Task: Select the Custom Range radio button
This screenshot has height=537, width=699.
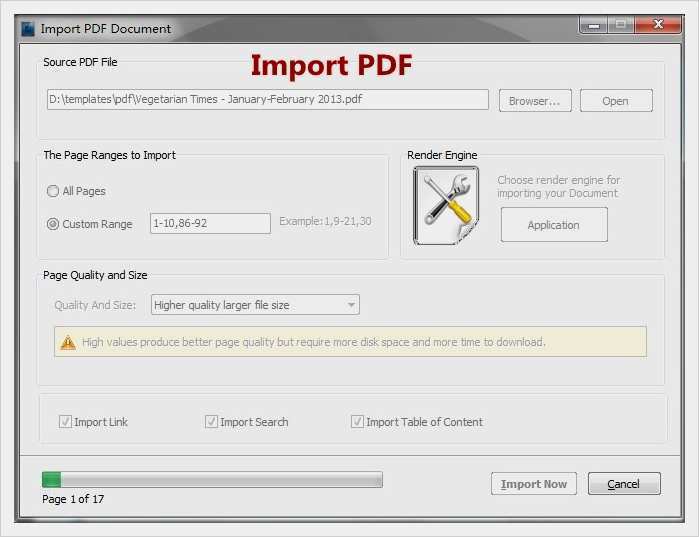Action: pyautogui.click(x=53, y=224)
